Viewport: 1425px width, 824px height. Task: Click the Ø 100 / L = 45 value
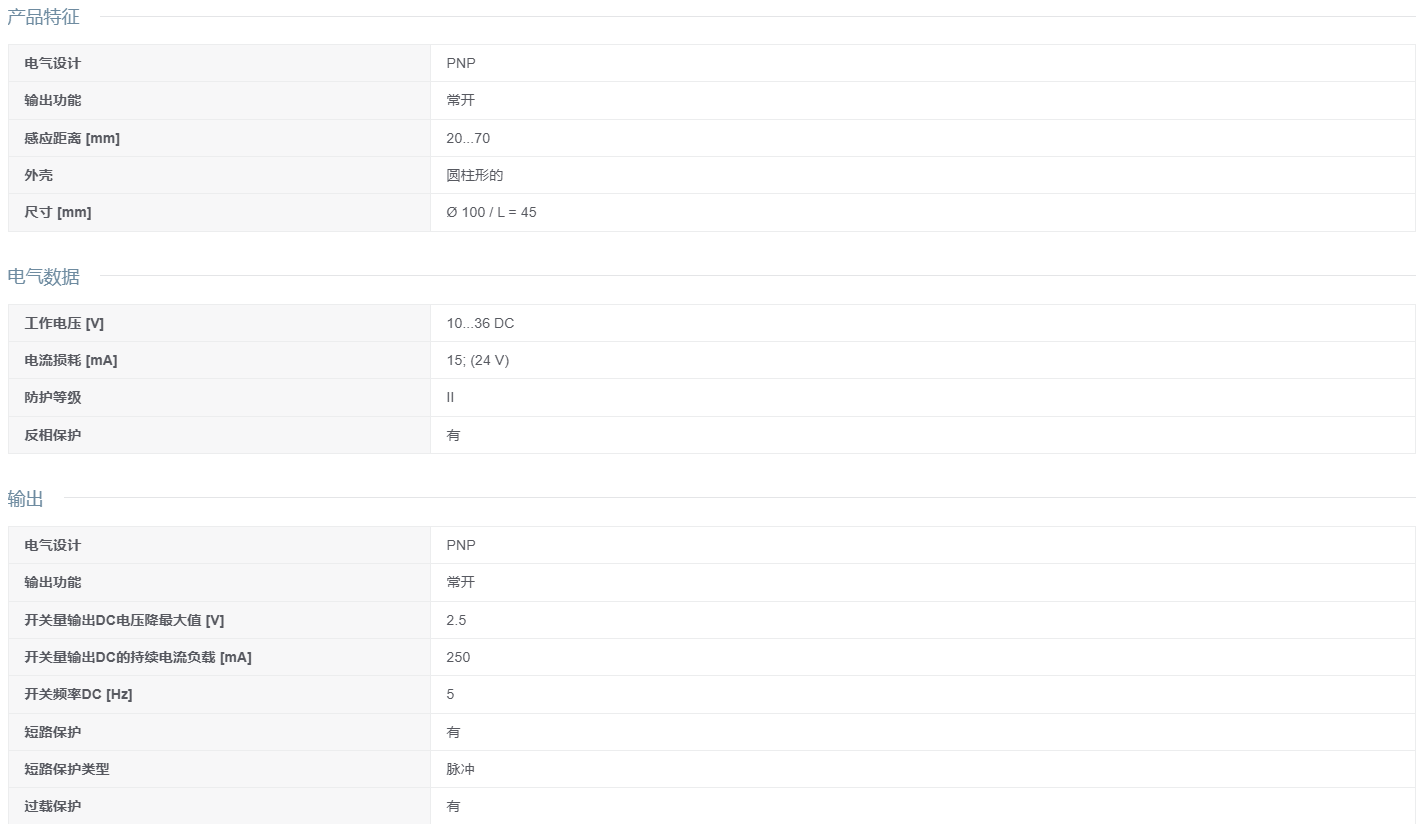[x=492, y=212]
